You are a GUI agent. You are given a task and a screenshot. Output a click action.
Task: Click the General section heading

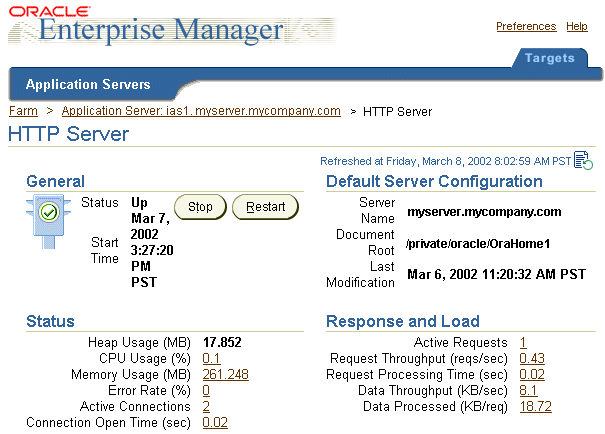(56, 181)
